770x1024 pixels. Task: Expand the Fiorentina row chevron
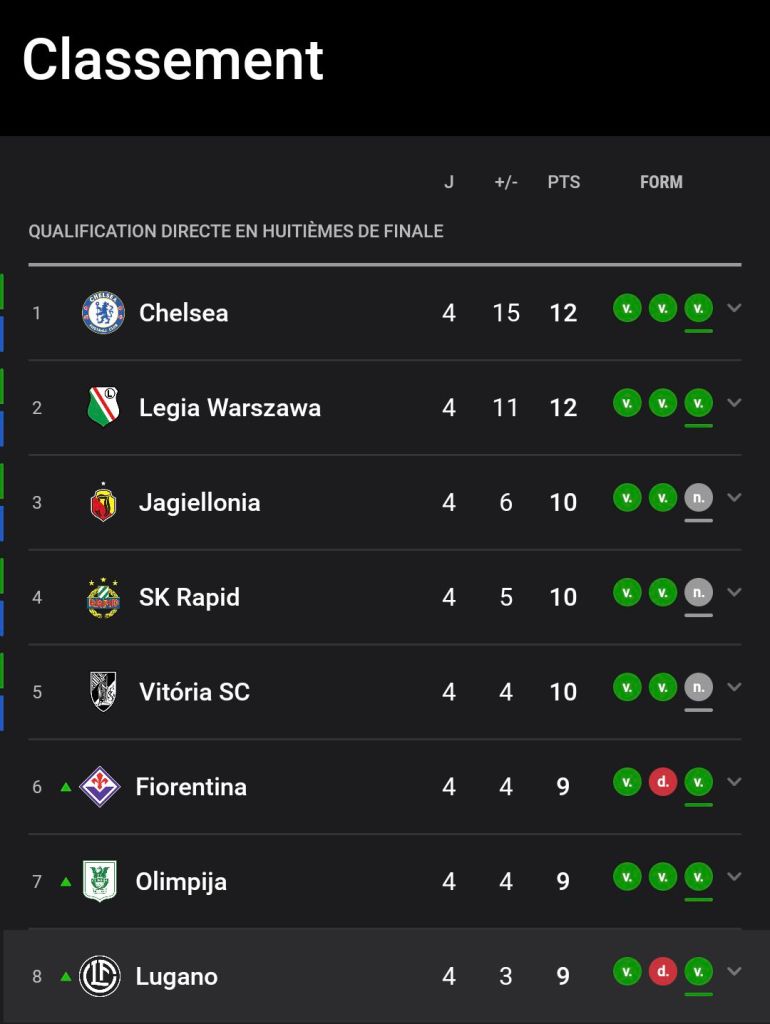pos(734,782)
